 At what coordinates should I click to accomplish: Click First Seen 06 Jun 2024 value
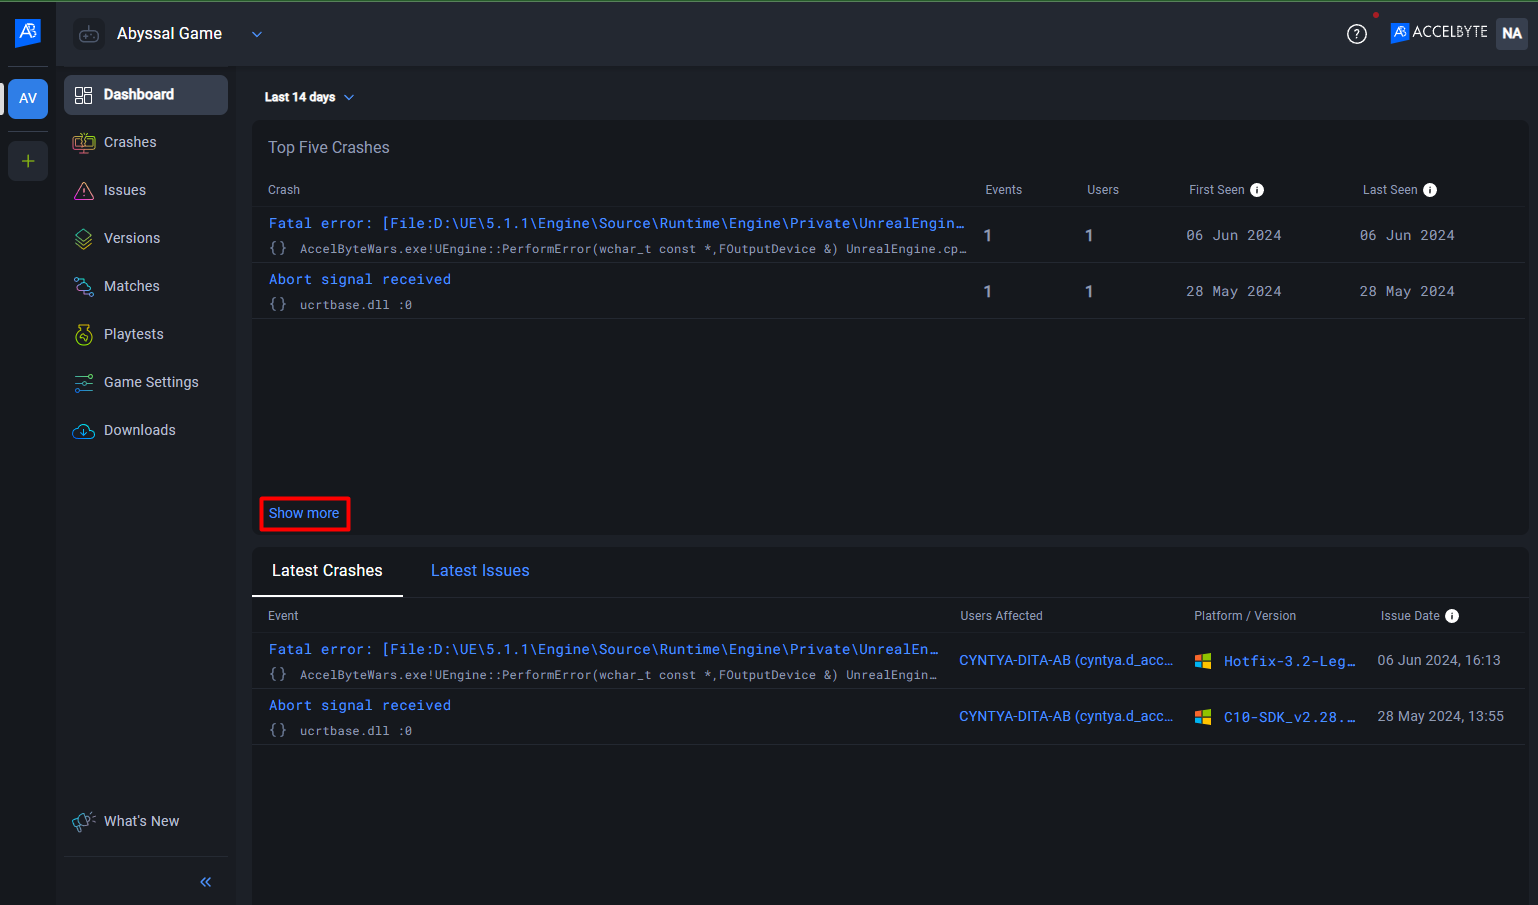tap(1234, 235)
